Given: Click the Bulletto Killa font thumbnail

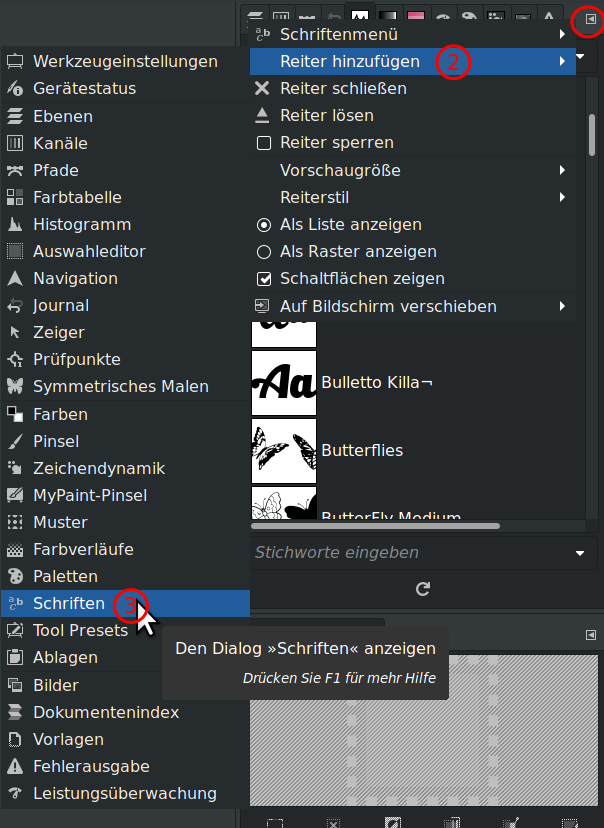Looking at the screenshot, I should point(284,383).
